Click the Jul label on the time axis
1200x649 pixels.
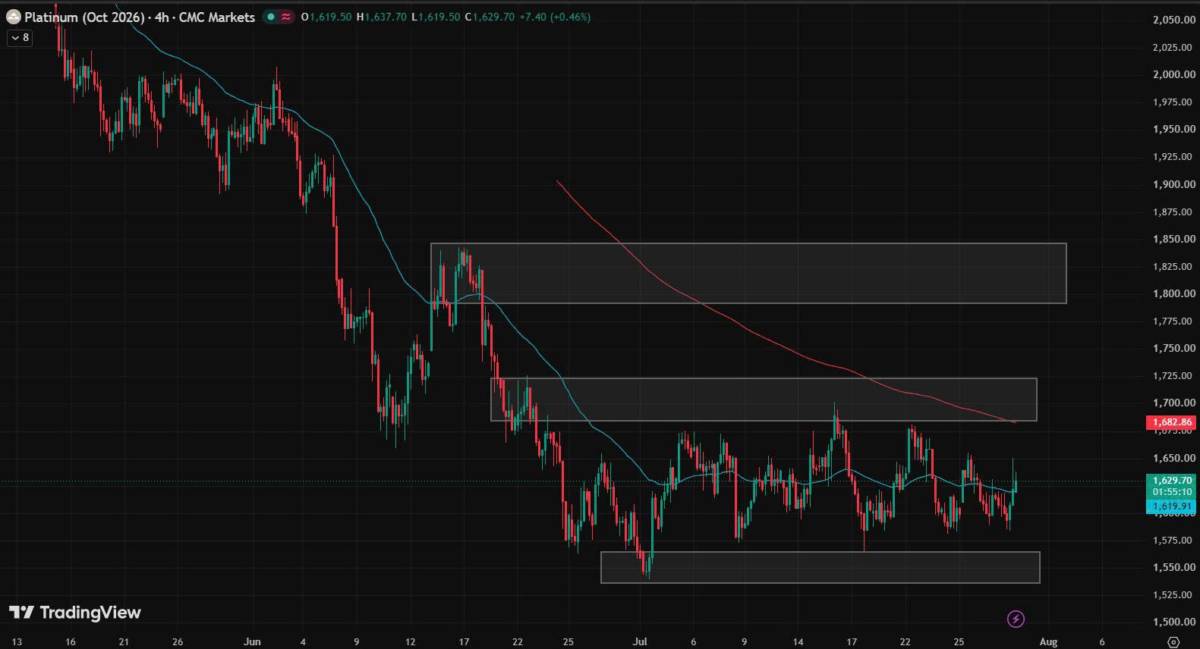point(638,641)
